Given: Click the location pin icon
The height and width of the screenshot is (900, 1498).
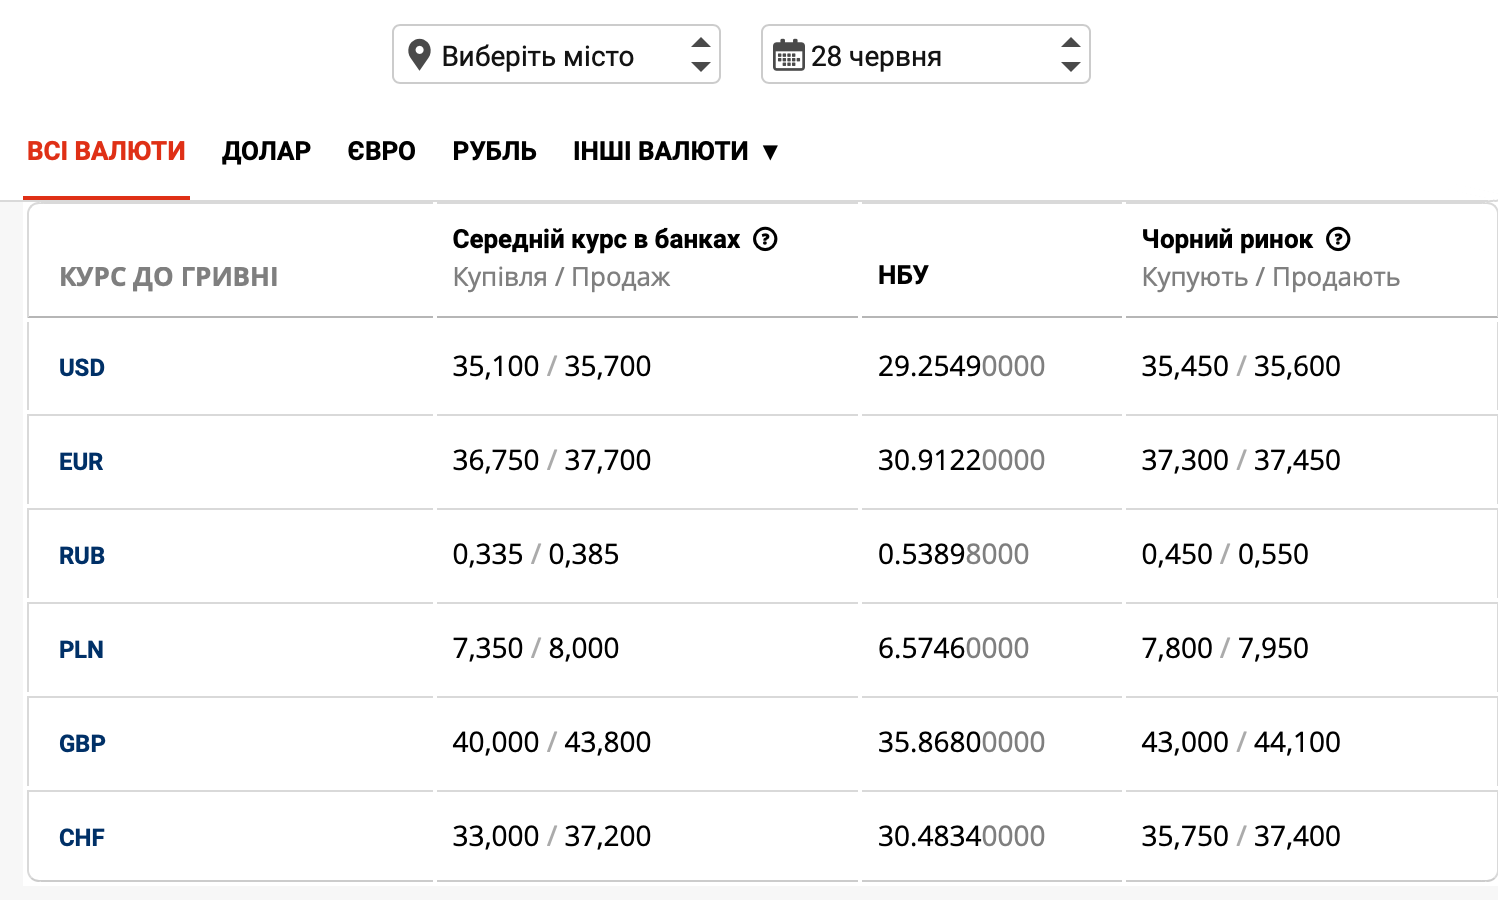Looking at the screenshot, I should (x=420, y=55).
